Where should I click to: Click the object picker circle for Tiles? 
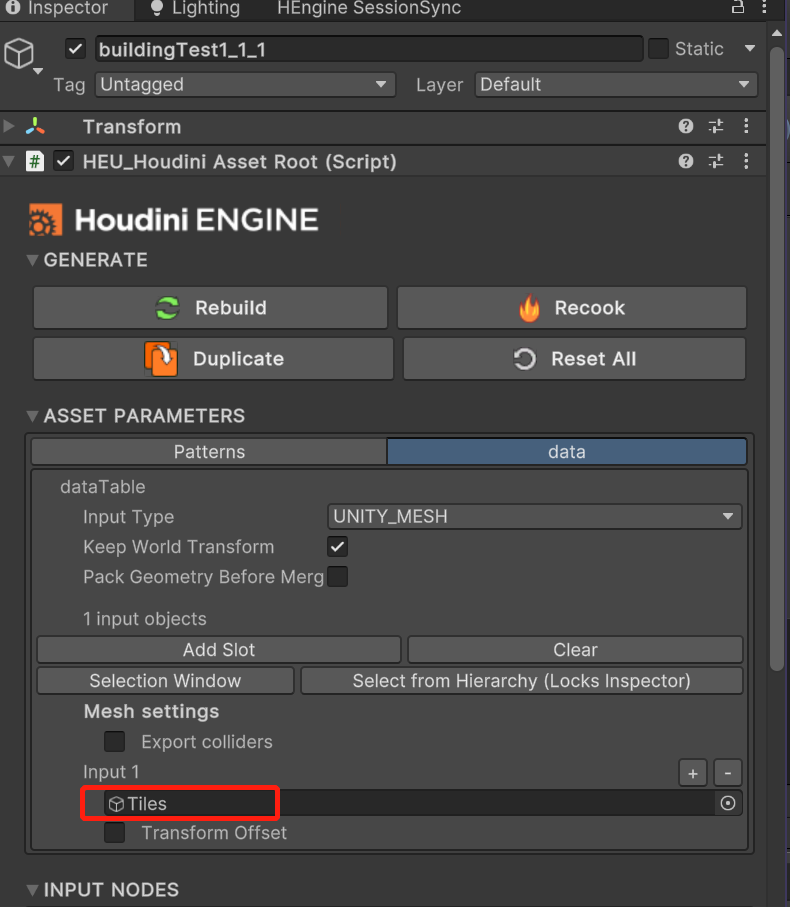pyautogui.click(x=728, y=803)
